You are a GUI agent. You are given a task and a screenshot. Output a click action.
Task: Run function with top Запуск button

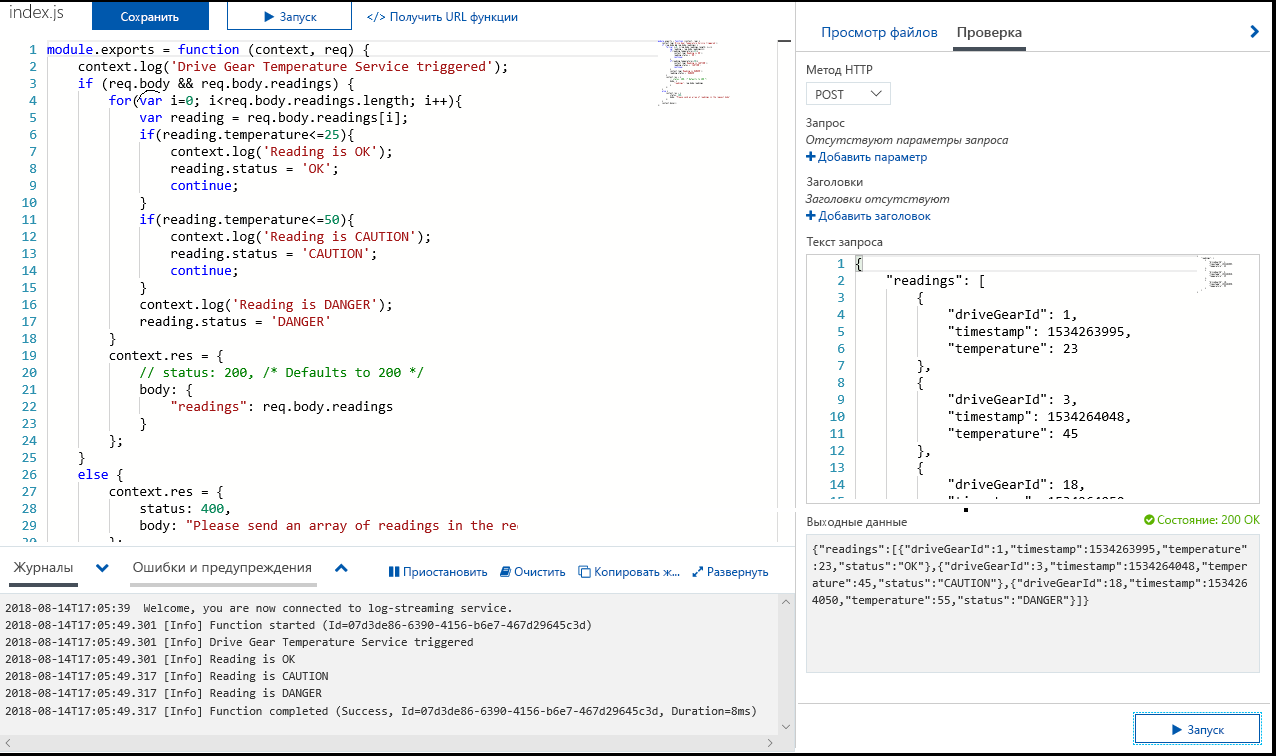click(289, 17)
